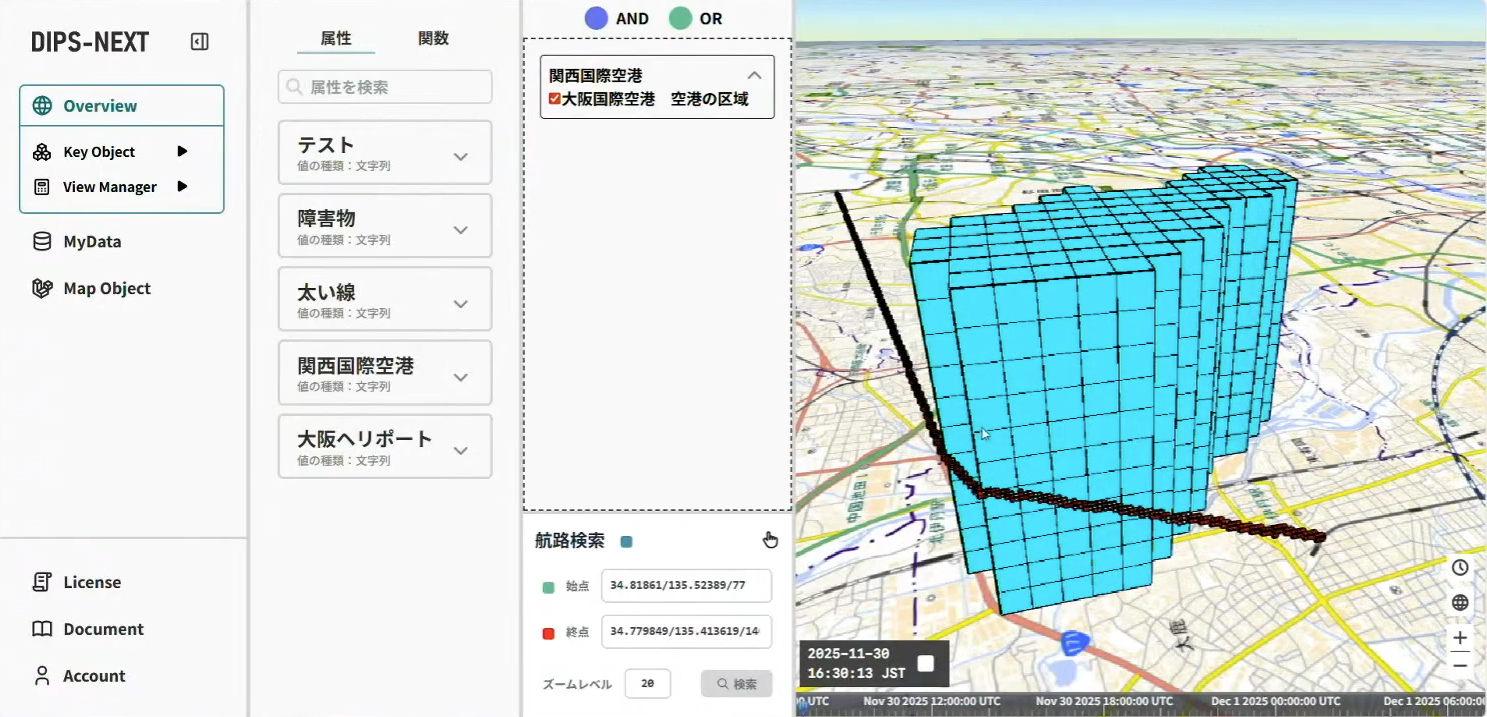Viewport: 1487px width, 717px height.
Task: Expand the 大阪ヘリポート attribute dropdown
Action: [x=460, y=451]
